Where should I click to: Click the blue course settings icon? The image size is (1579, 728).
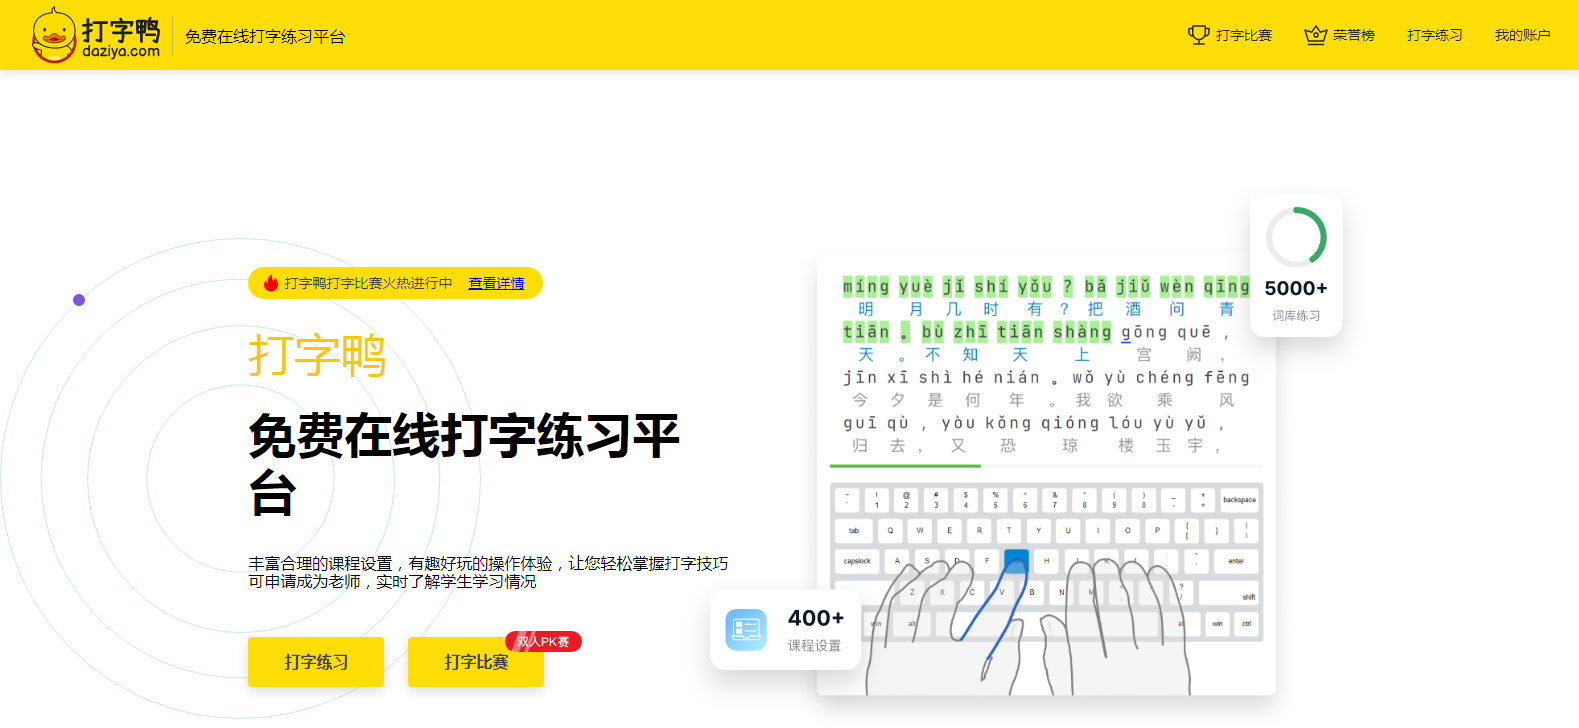pyautogui.click(x=746, y=630)
